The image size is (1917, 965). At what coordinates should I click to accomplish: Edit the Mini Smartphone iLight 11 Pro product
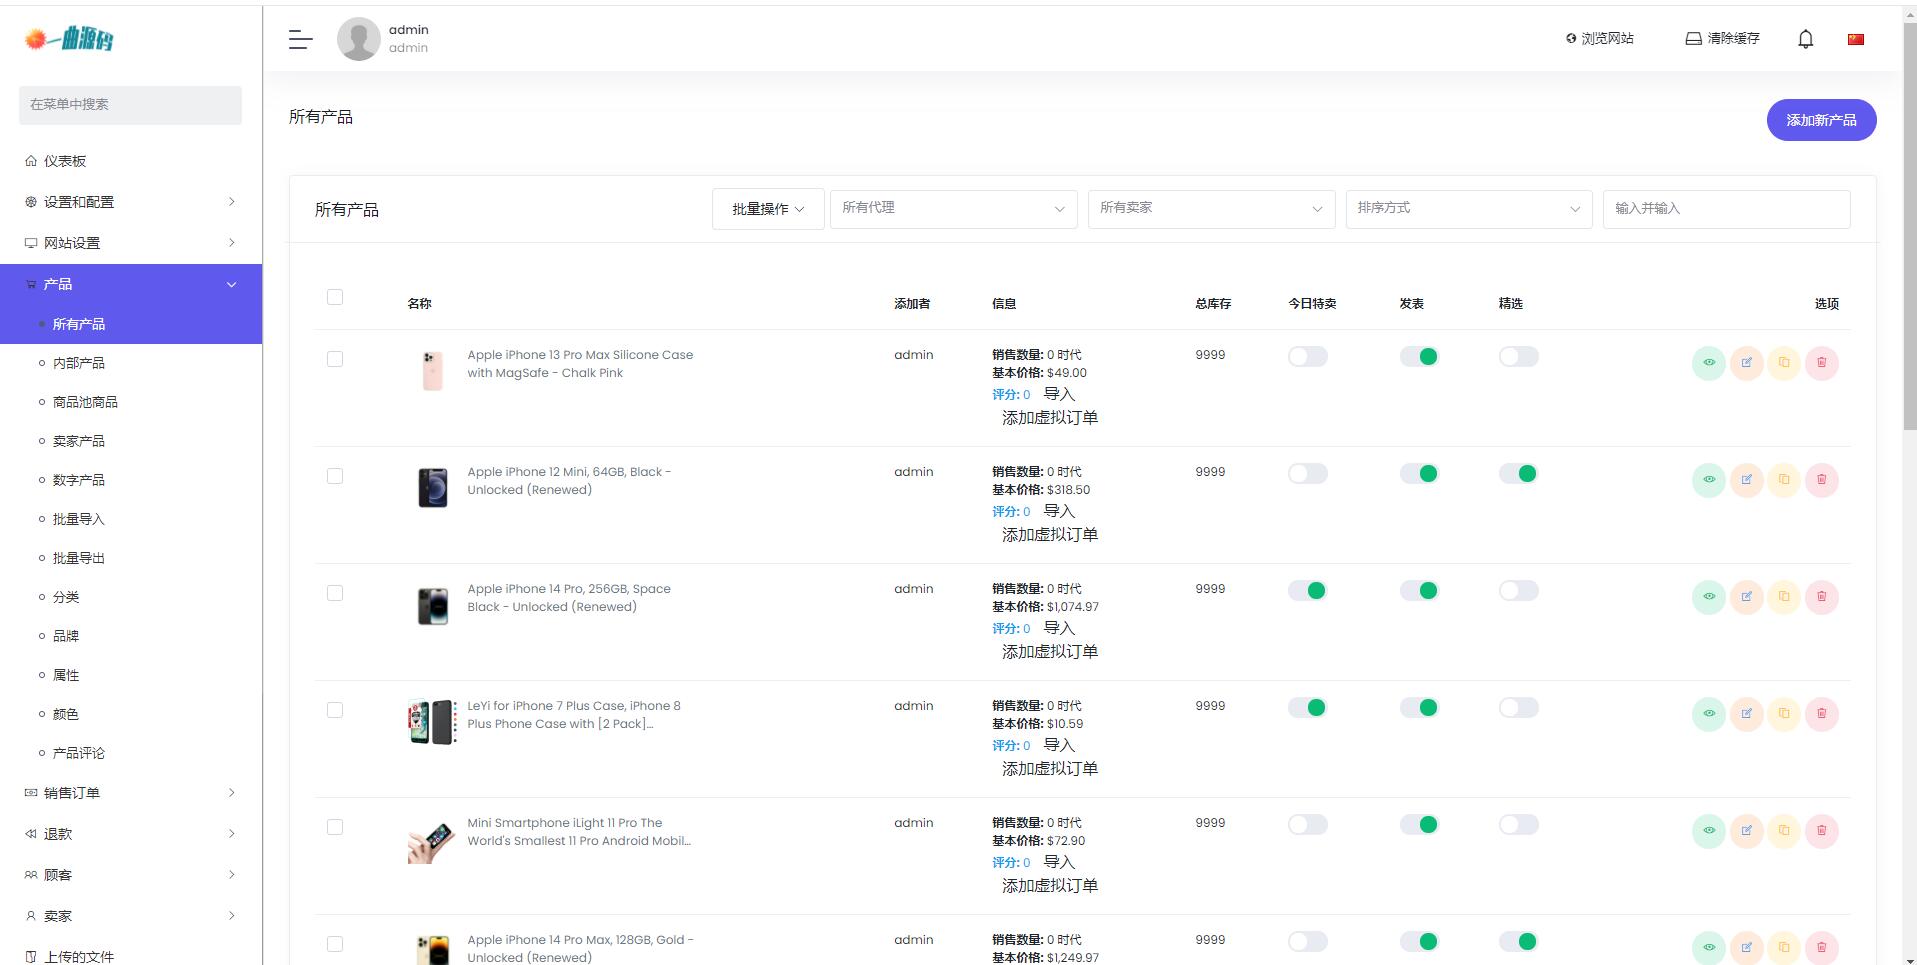[x=1747, y=831]
